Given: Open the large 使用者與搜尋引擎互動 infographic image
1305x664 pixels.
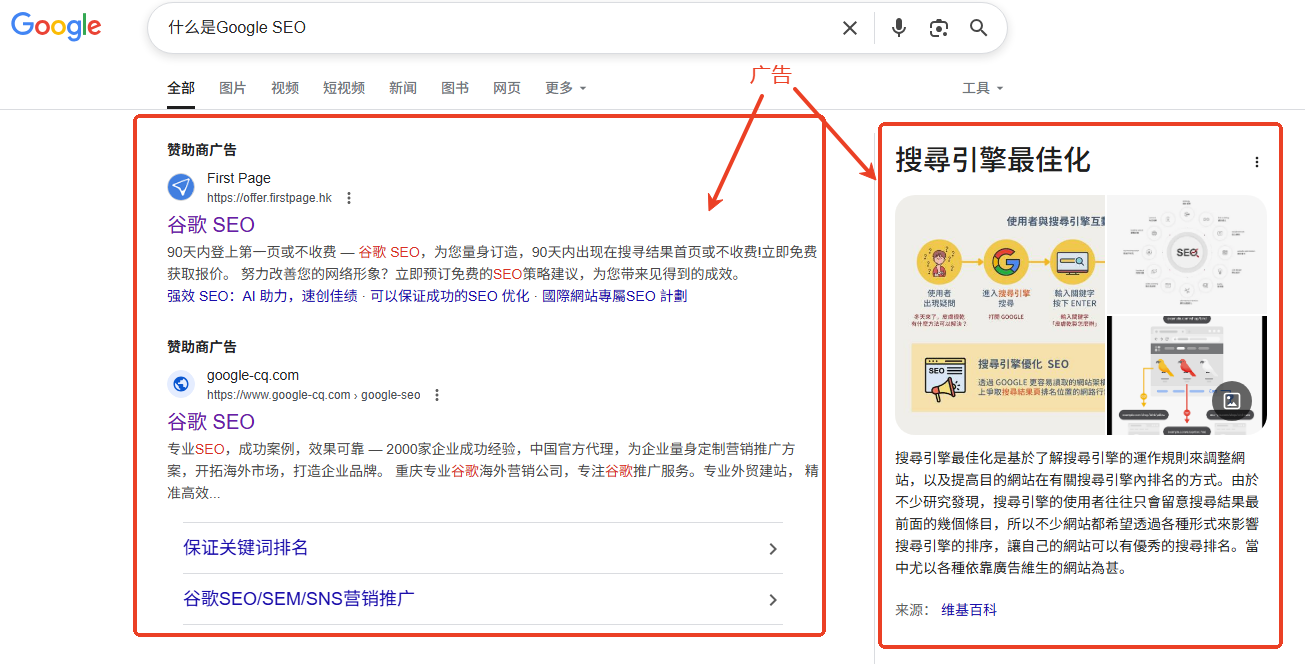Looking at the screenshot, I should 1000,314.
